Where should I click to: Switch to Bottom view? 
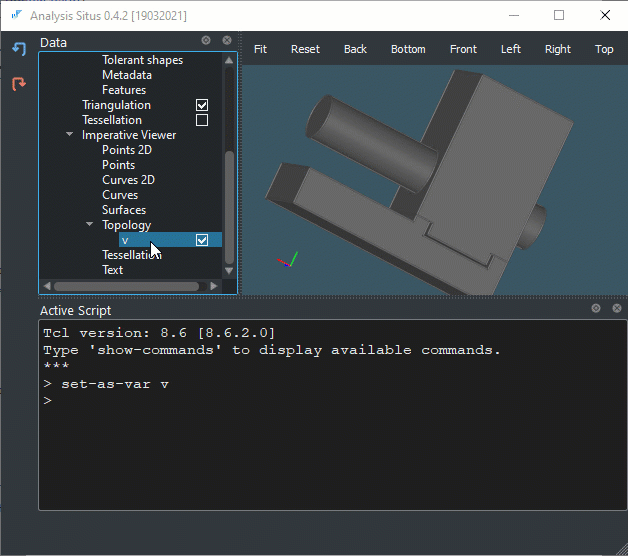[408, 49]
